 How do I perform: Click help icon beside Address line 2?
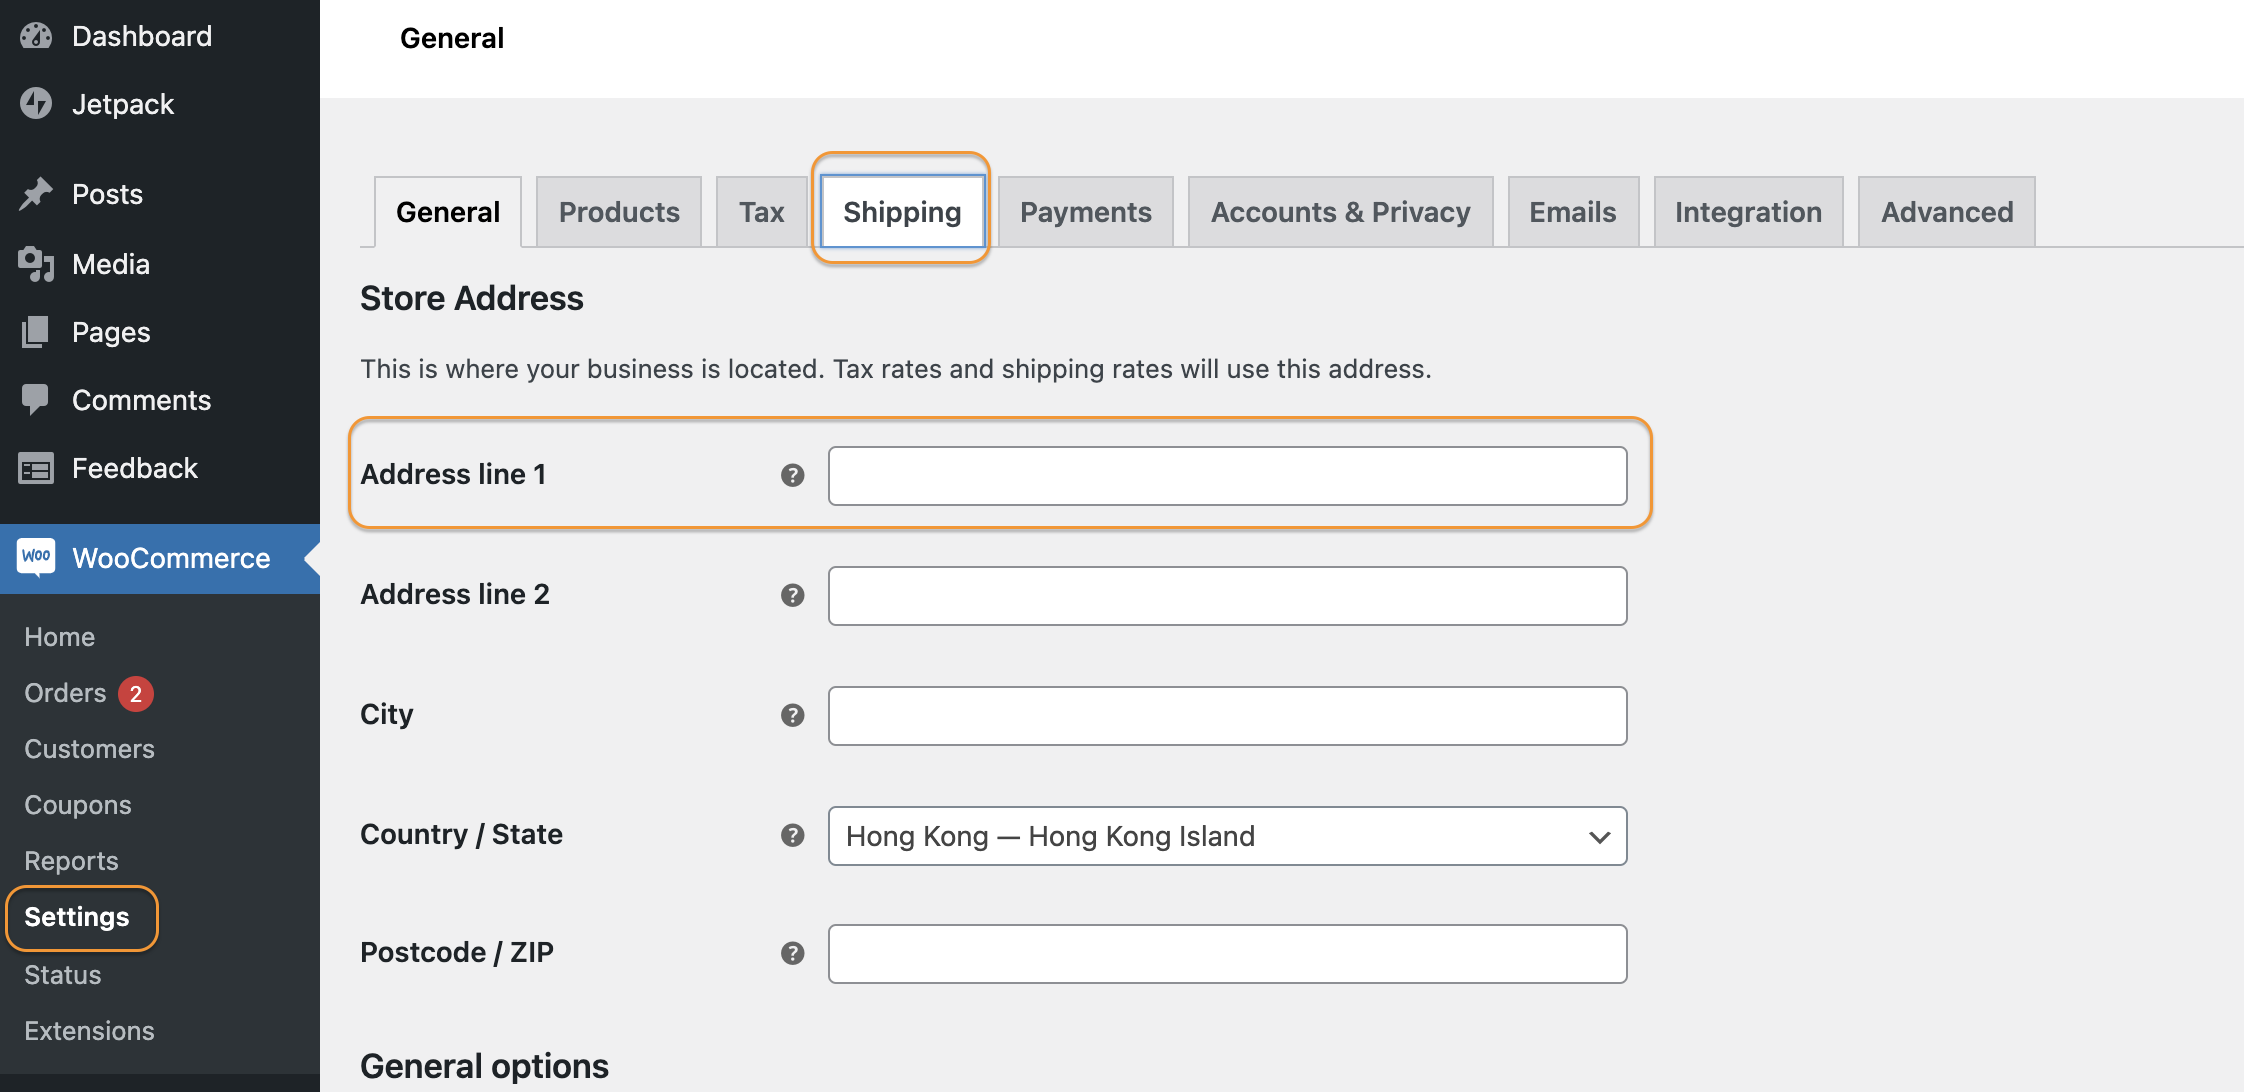pos(793,595)
